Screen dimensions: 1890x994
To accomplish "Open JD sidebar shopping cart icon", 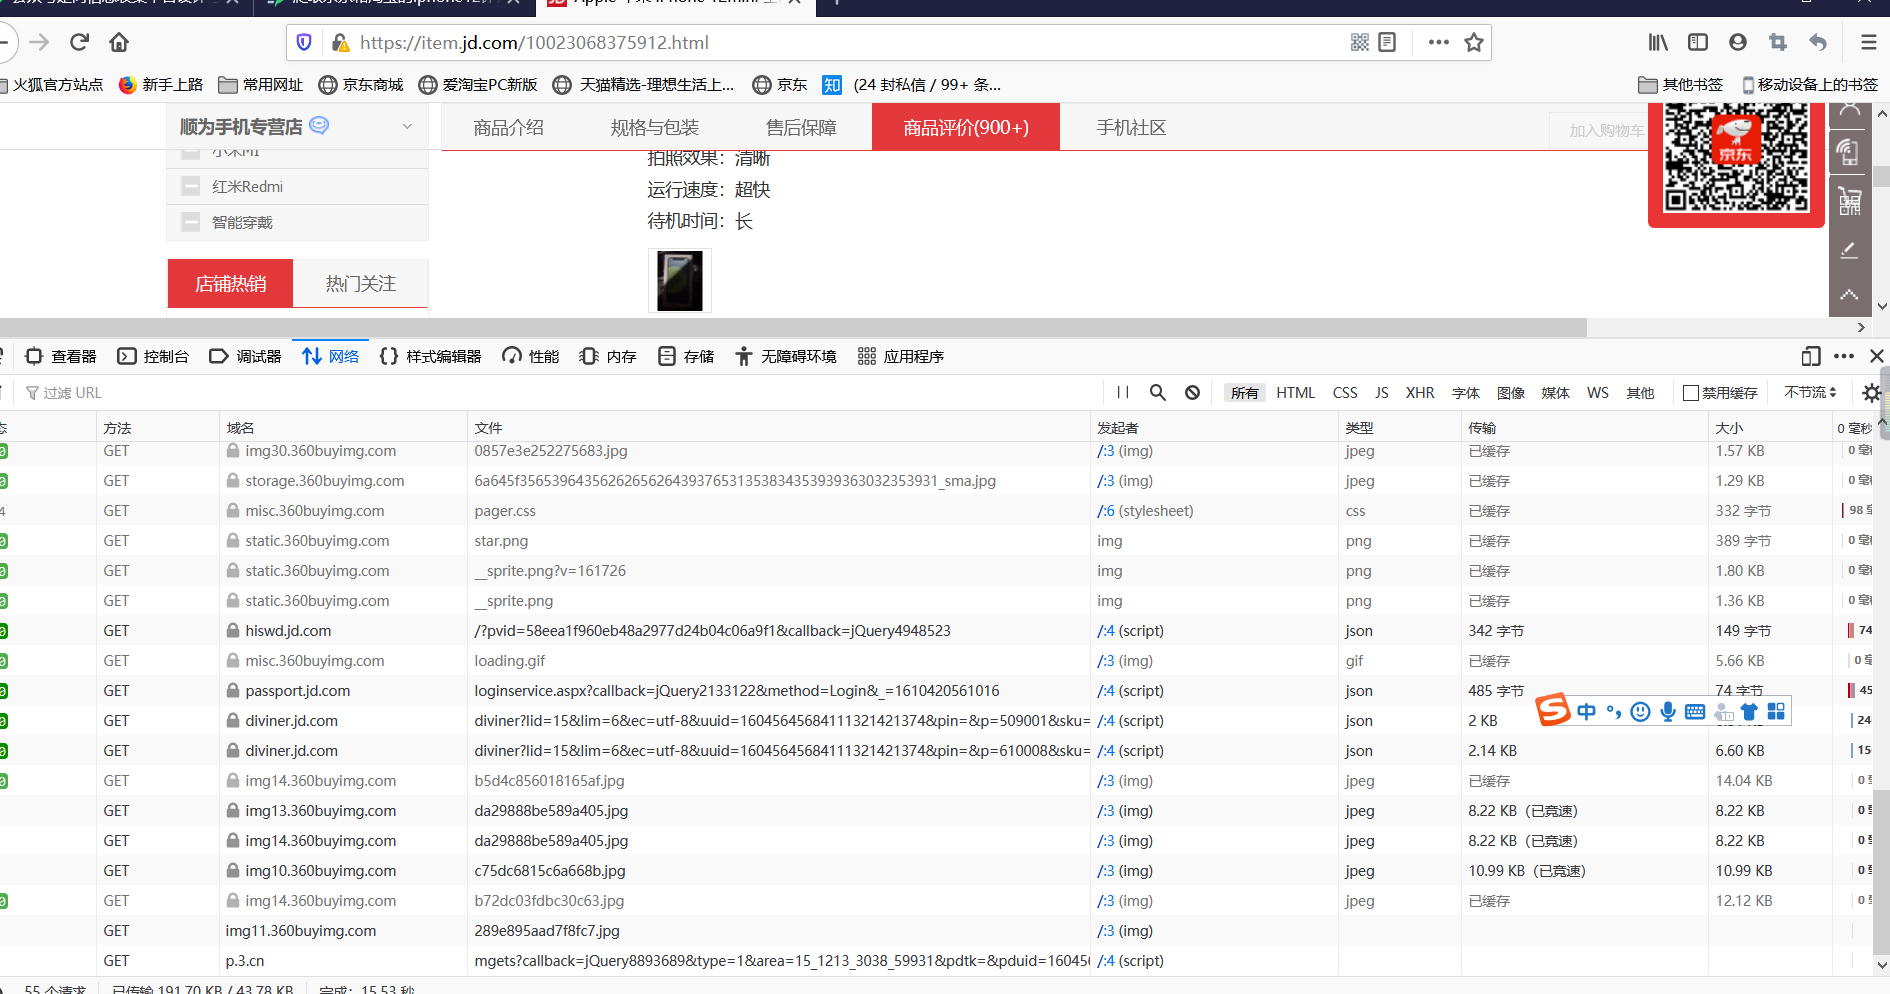I will [x=1850, y=201].
